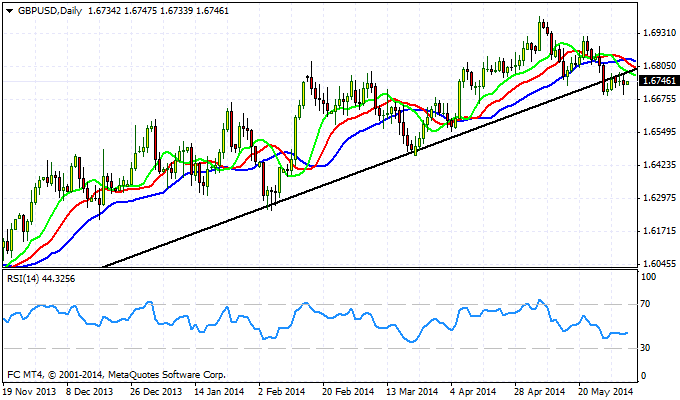Click the triangle arrow beside GBPUSD,Daily
The image size is (680, 400).
(x=10, y=11)
